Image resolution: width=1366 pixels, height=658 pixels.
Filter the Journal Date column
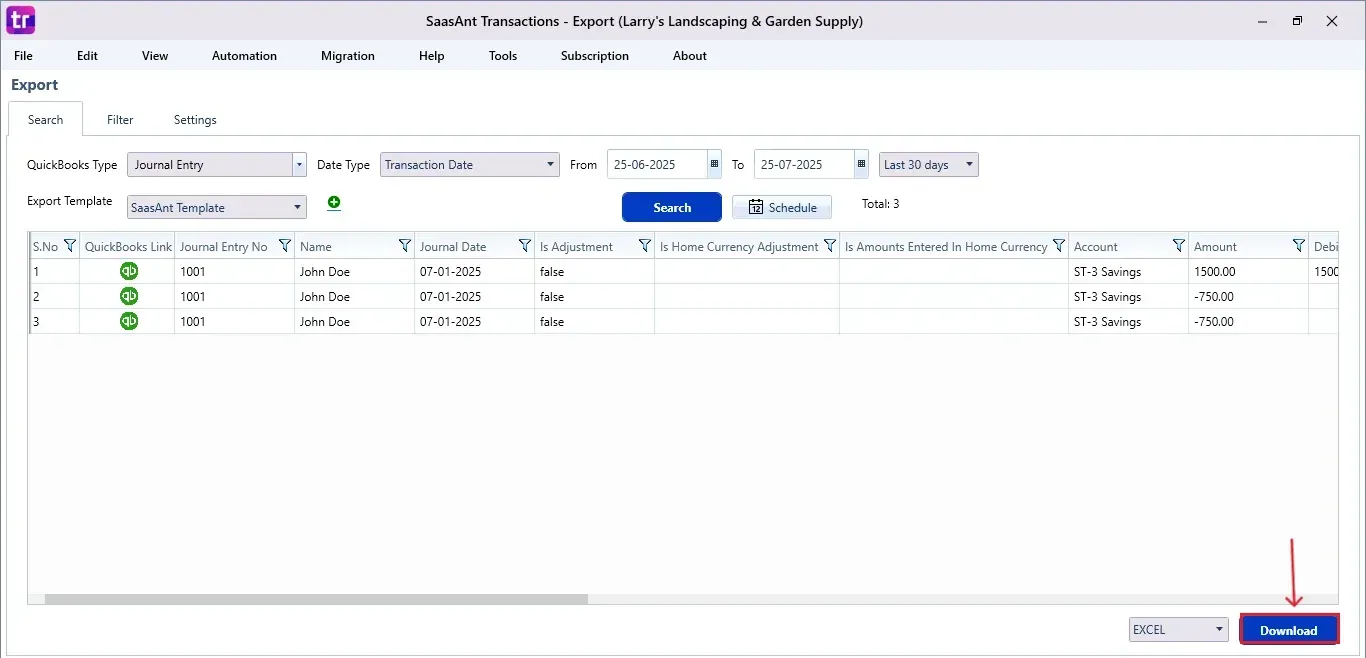524,245
